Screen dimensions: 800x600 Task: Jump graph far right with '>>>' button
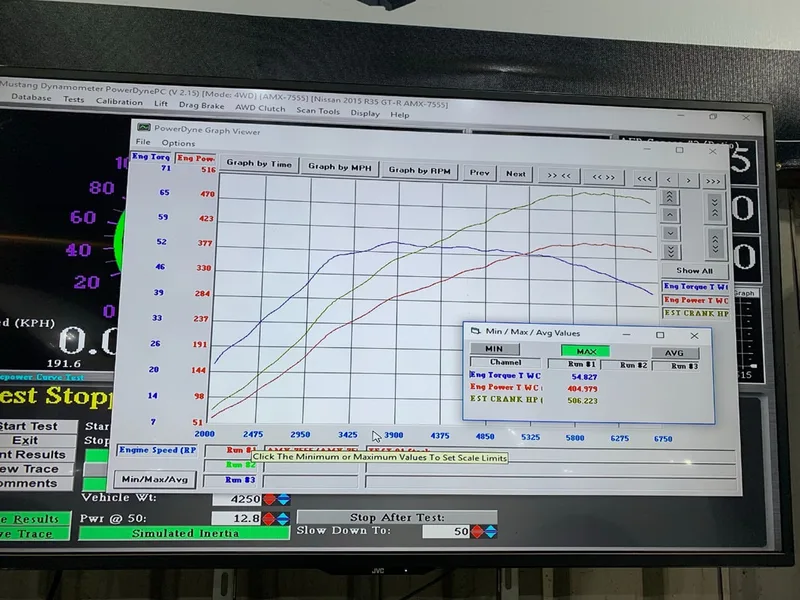pos(713,181)
